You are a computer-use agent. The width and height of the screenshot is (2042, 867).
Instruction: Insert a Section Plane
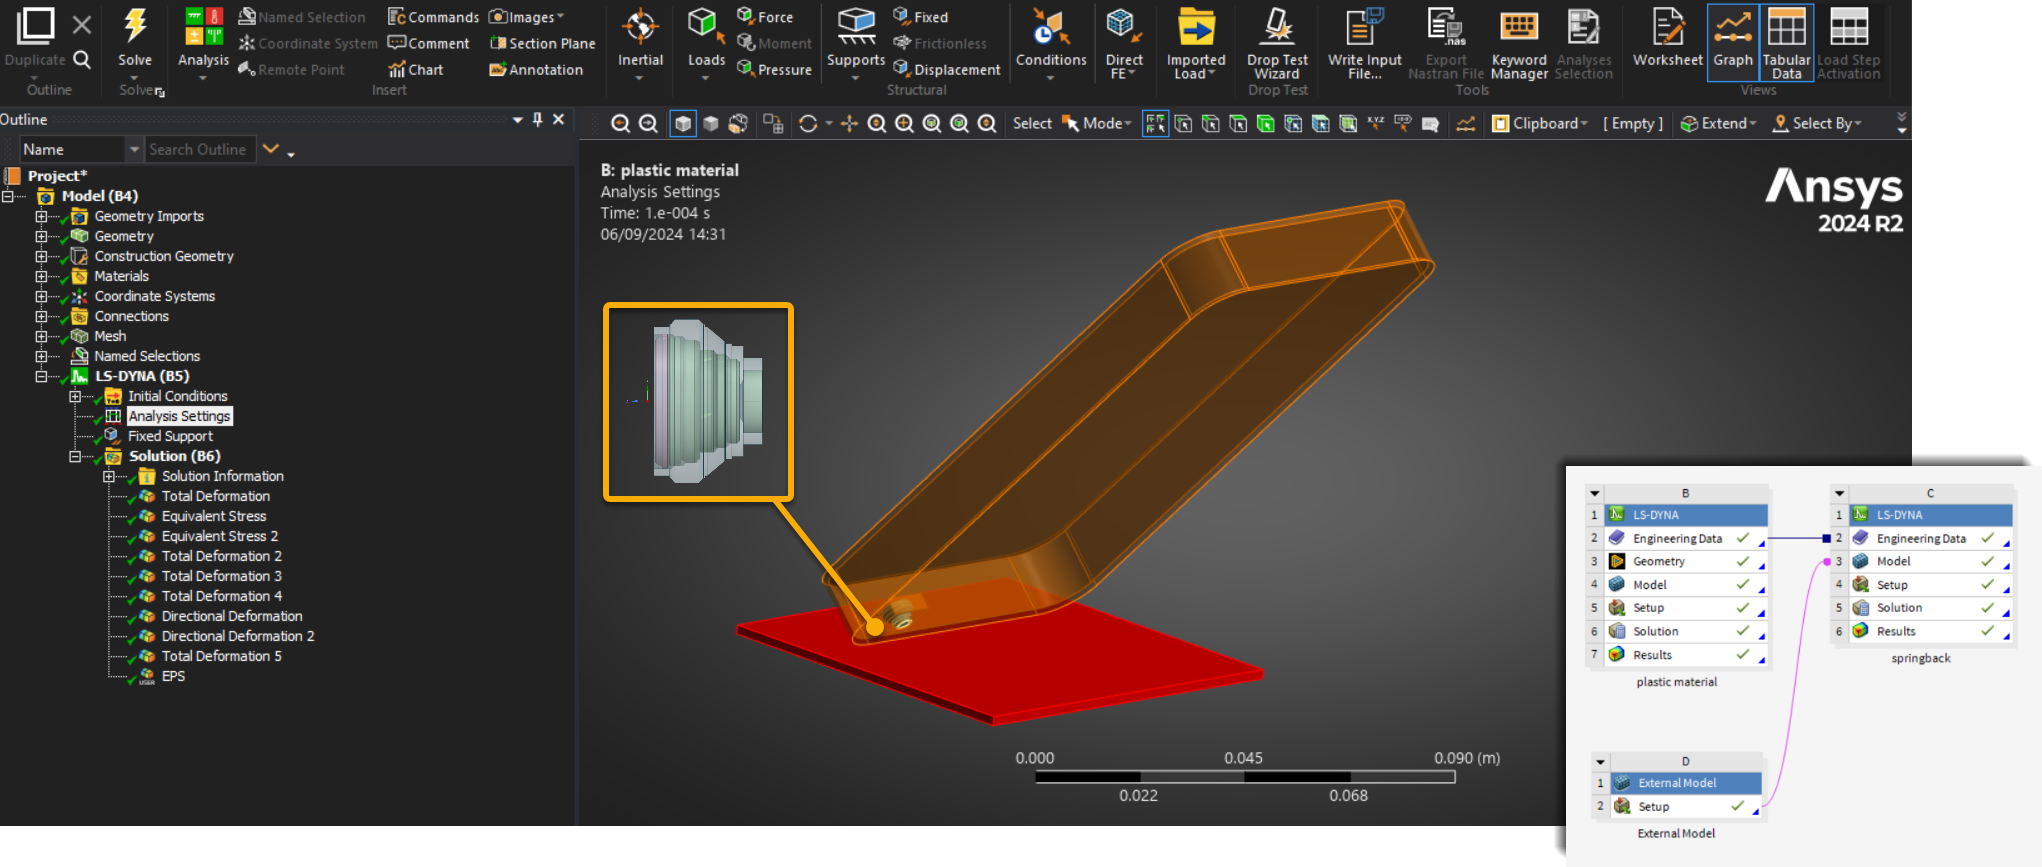click(542, 43)
